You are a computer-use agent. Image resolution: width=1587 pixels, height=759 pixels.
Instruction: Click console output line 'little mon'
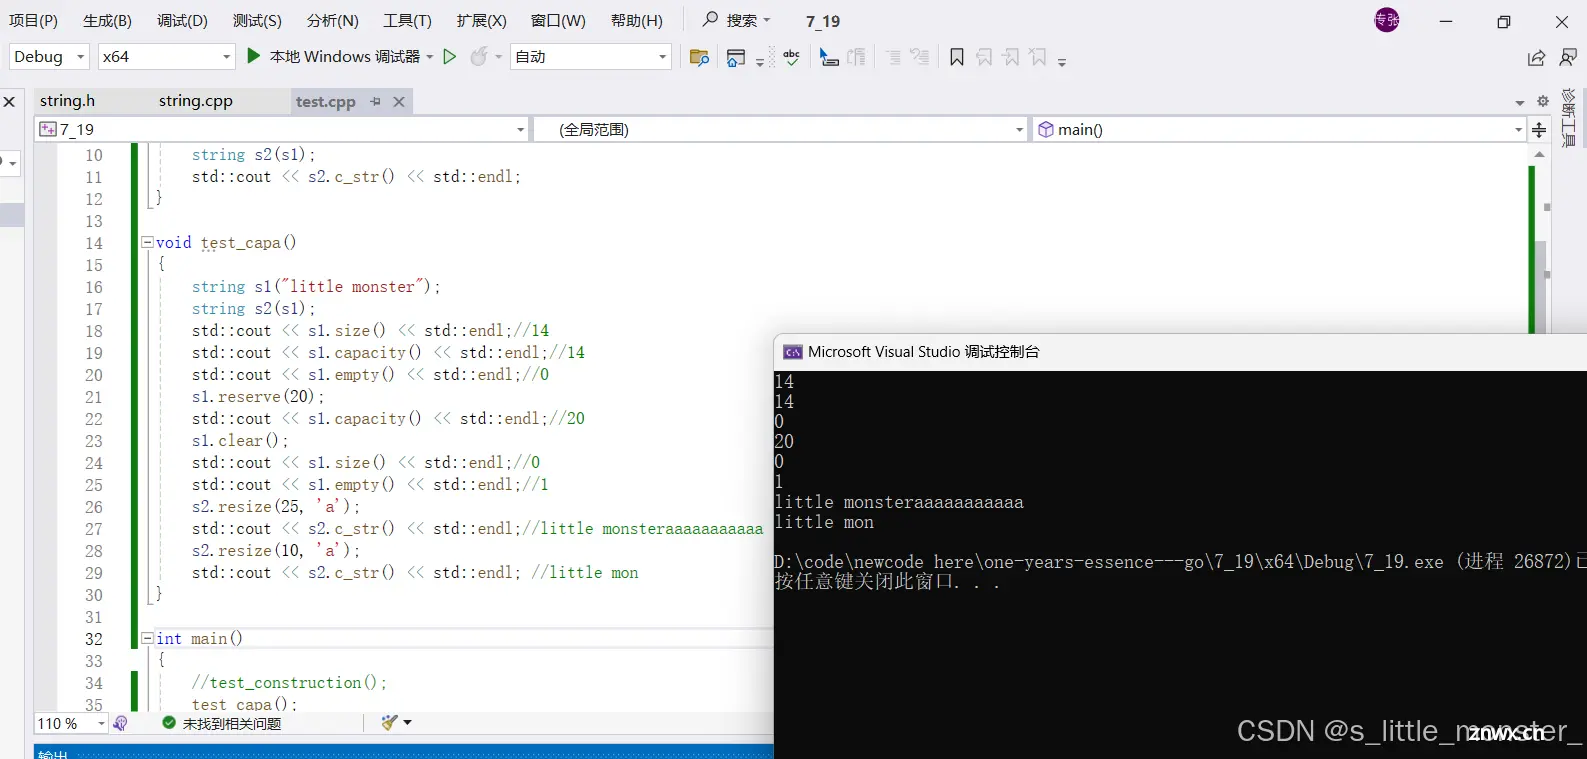coord(824,522)
